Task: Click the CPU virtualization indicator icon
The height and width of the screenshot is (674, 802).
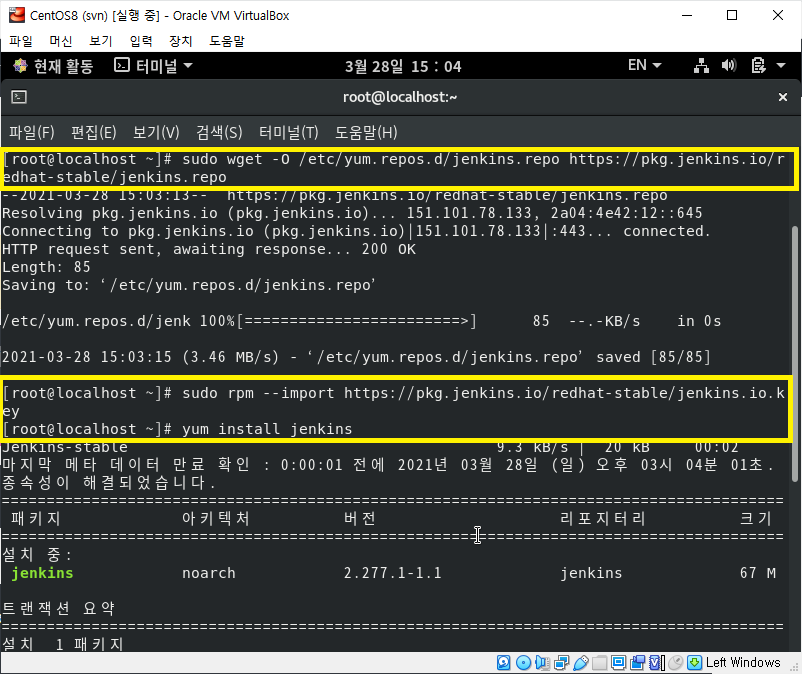Action: [657, 663]
